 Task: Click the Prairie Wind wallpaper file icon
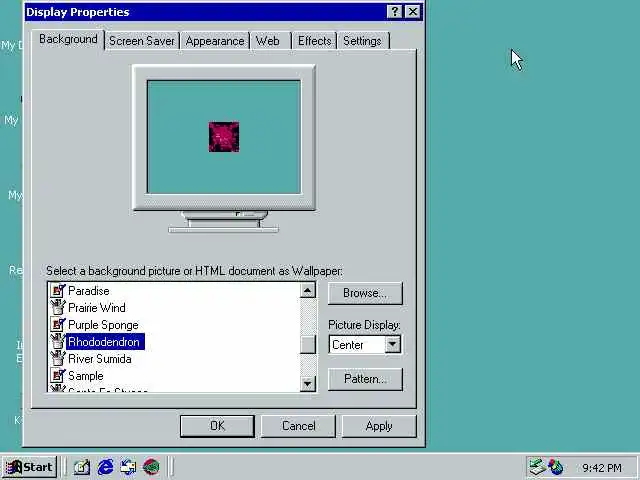click(58, 307)
